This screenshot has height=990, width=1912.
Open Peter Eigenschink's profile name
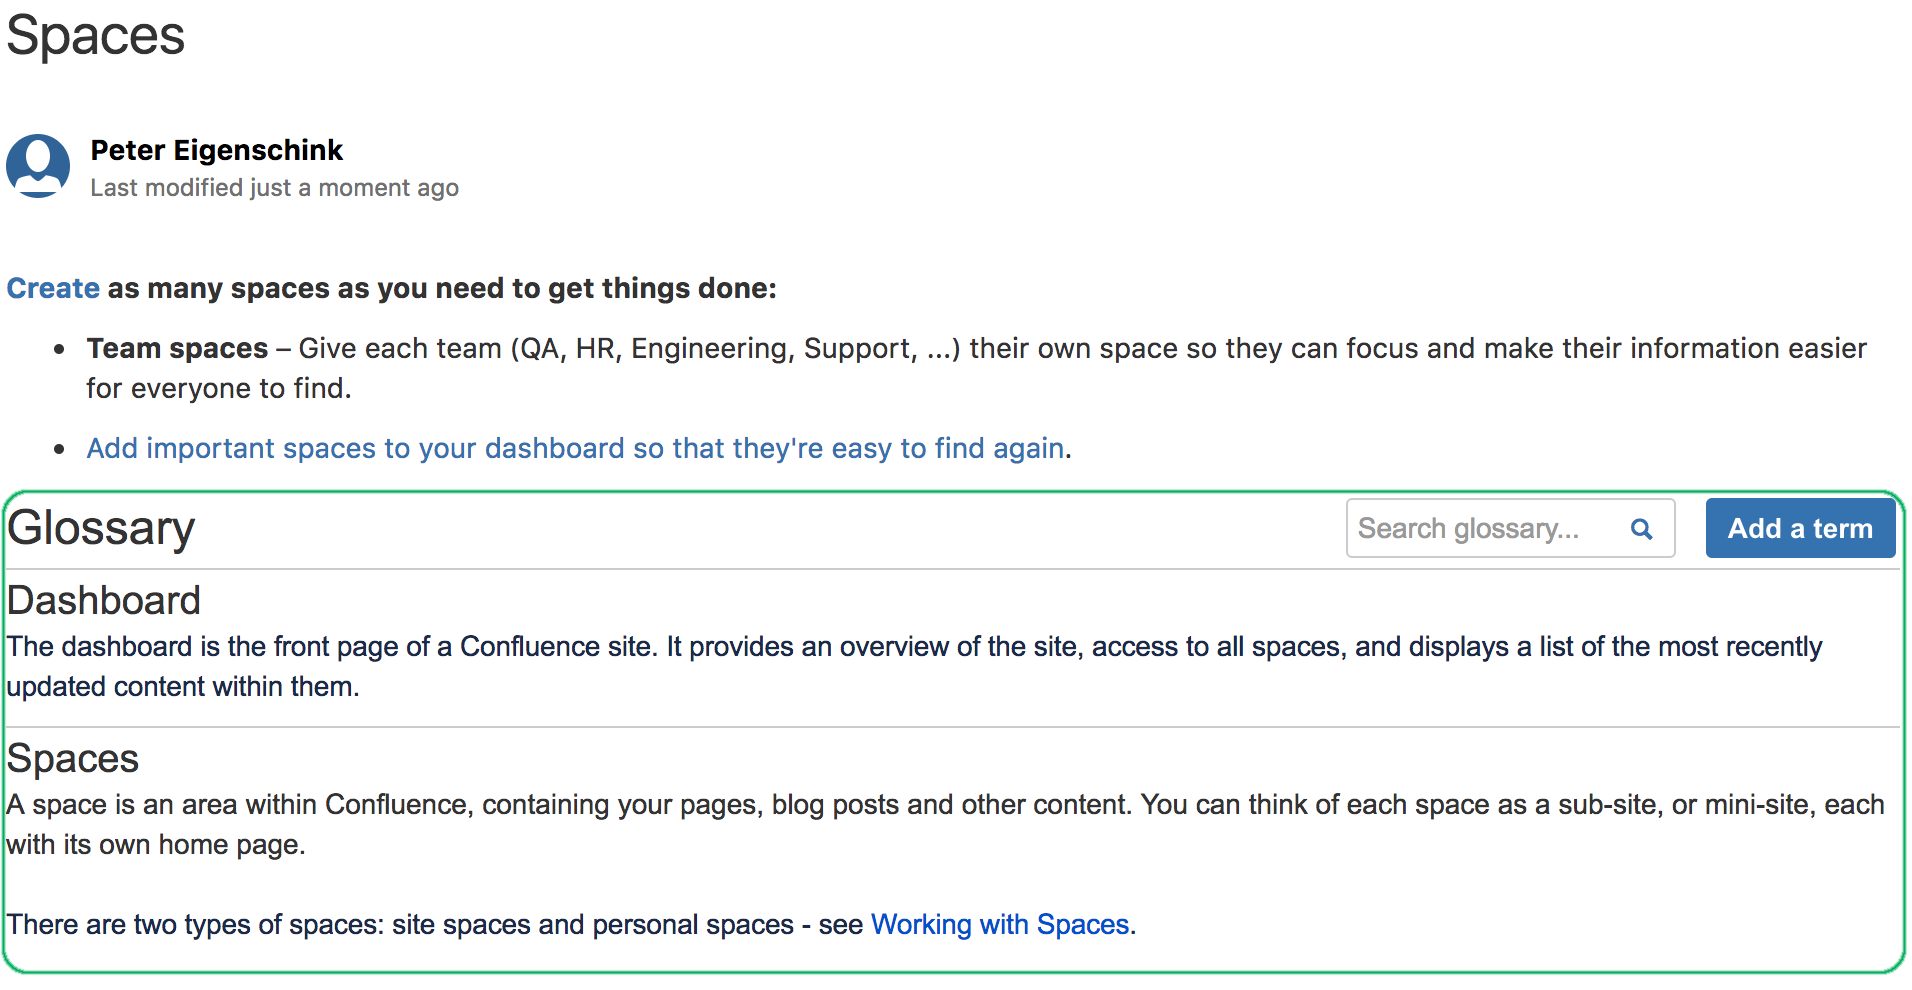tap(216, 150)
